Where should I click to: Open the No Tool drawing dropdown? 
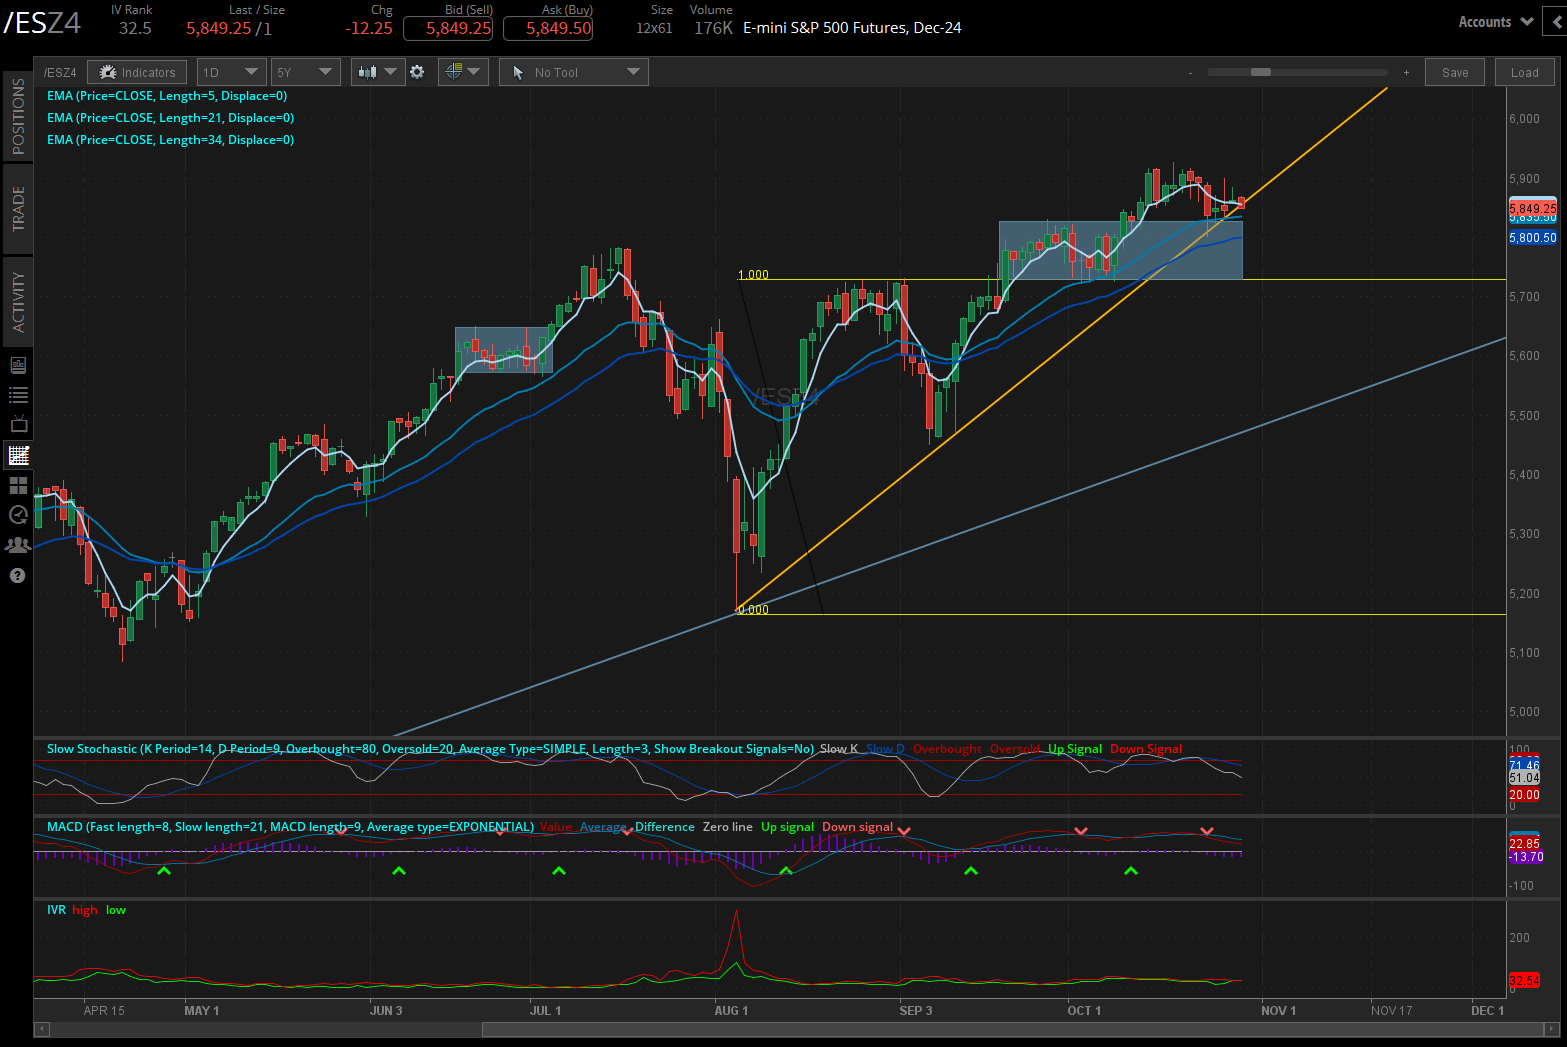tap(573, 71)
